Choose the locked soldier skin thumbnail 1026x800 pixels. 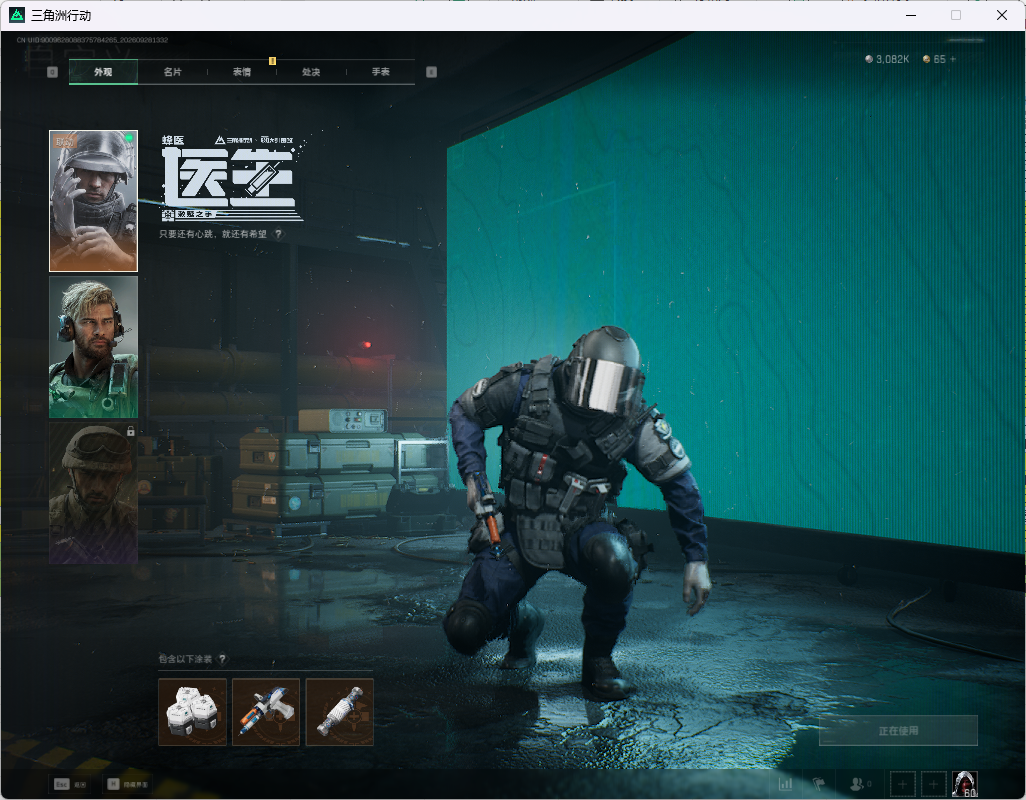click(x=94, y=493)
